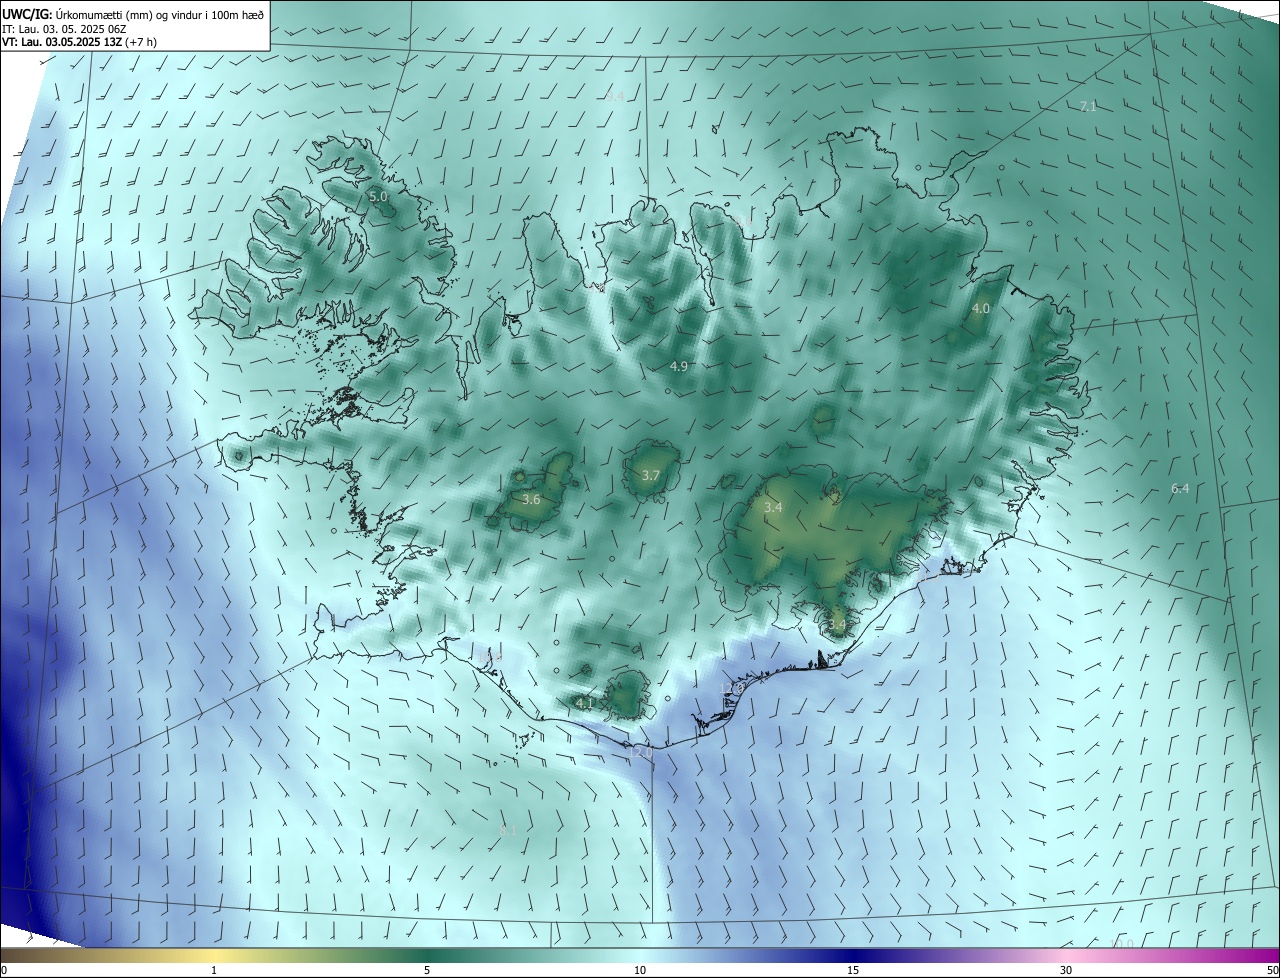
Task: Click the 3.6 value on the western glacier
Action: point(531,499)
